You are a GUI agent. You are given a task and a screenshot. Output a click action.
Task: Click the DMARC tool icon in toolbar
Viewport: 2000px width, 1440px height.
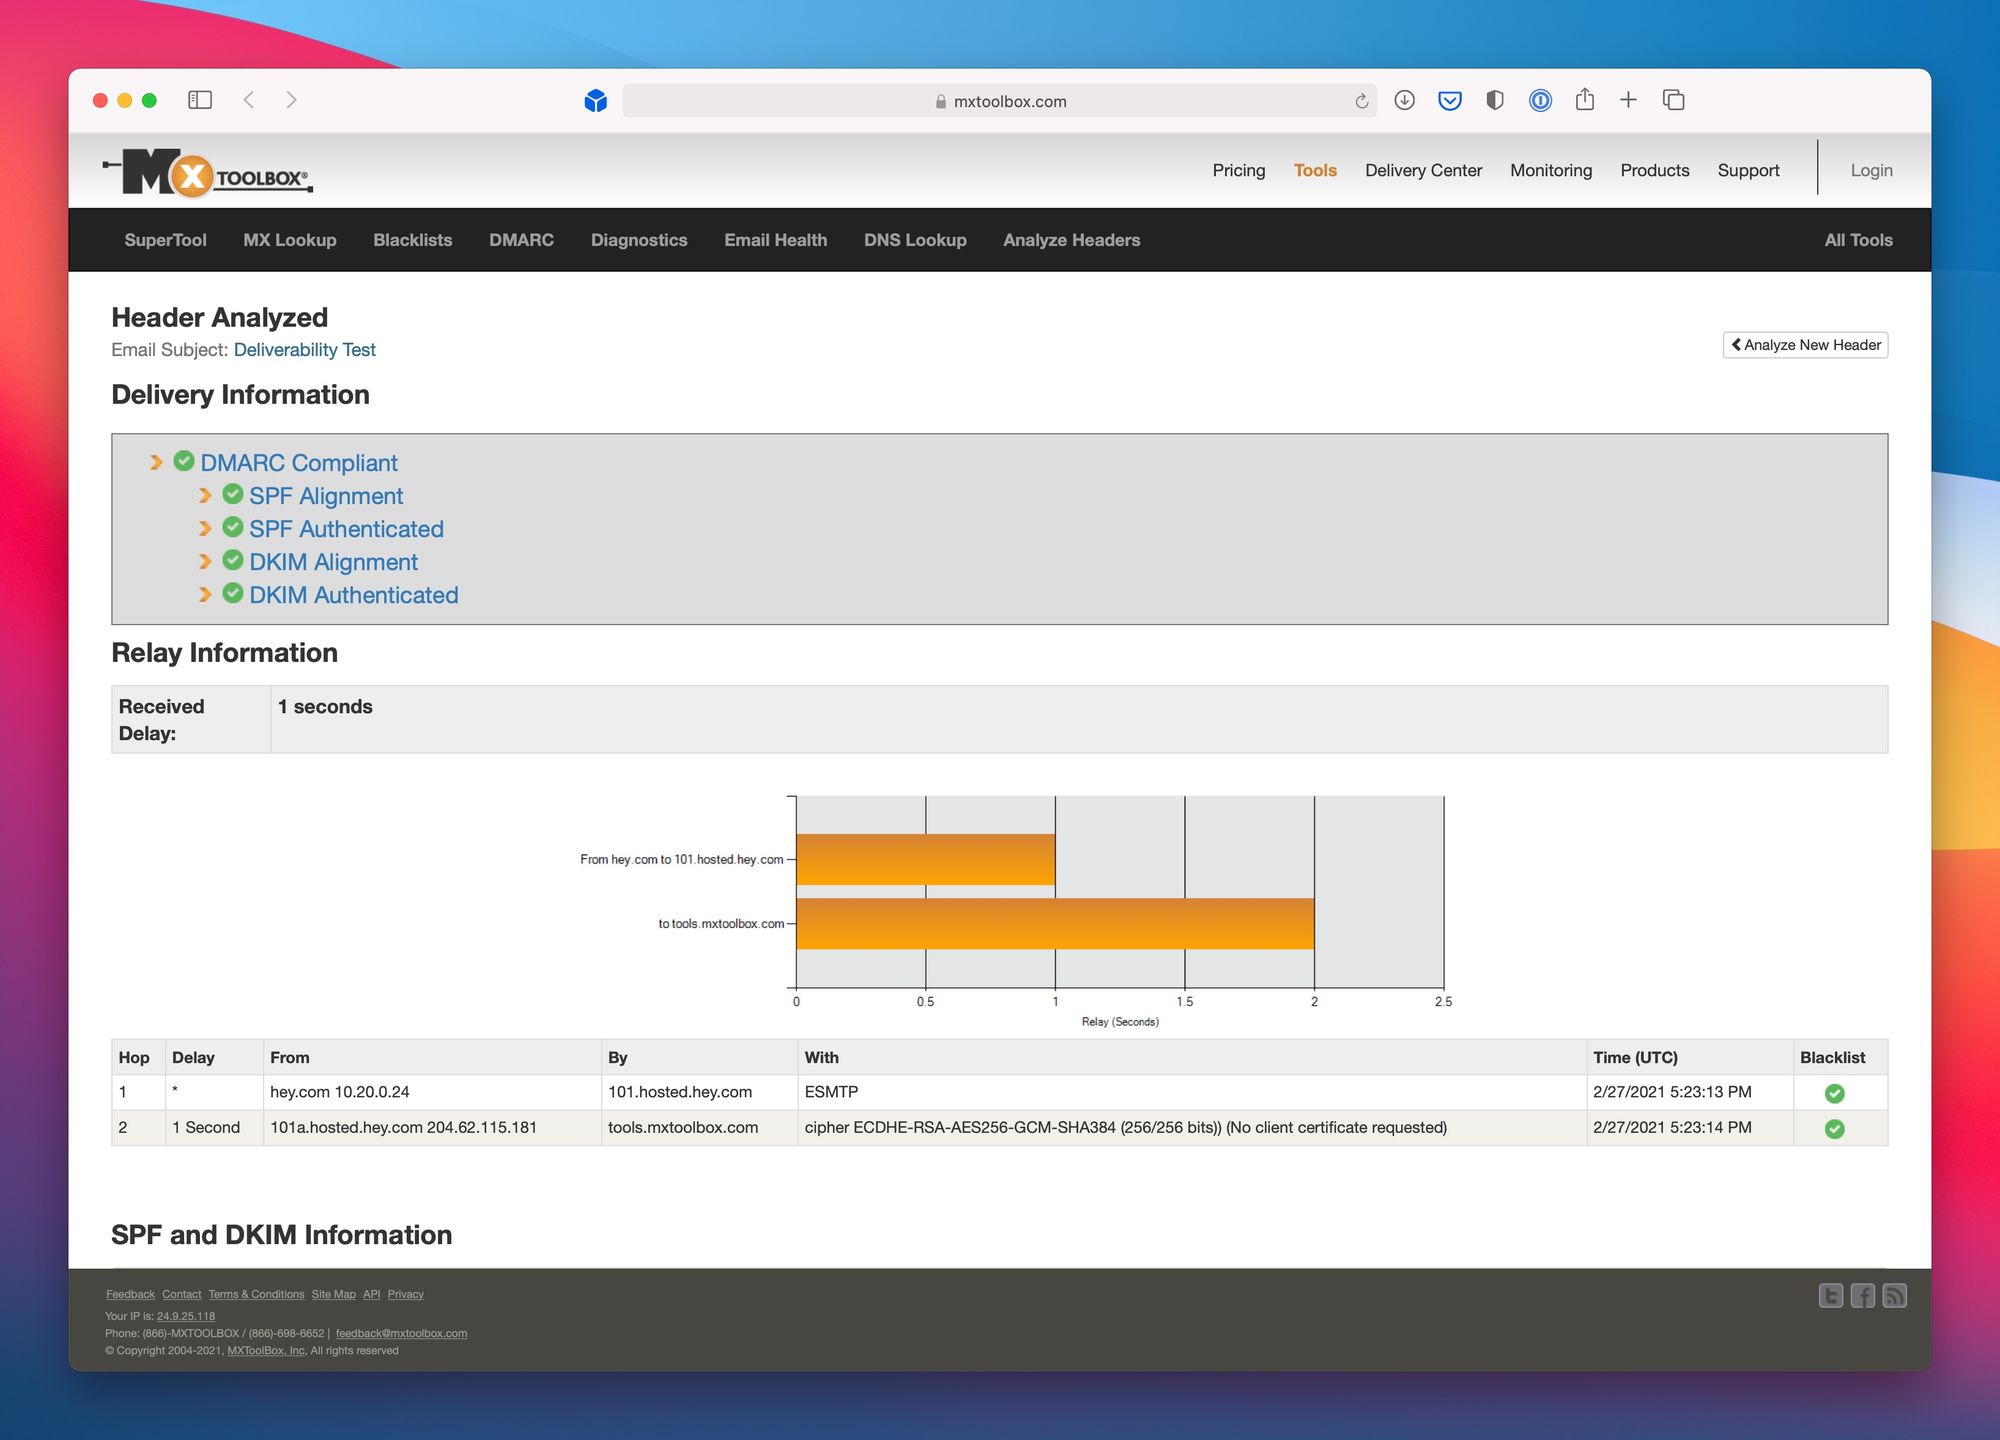point(520,241)
